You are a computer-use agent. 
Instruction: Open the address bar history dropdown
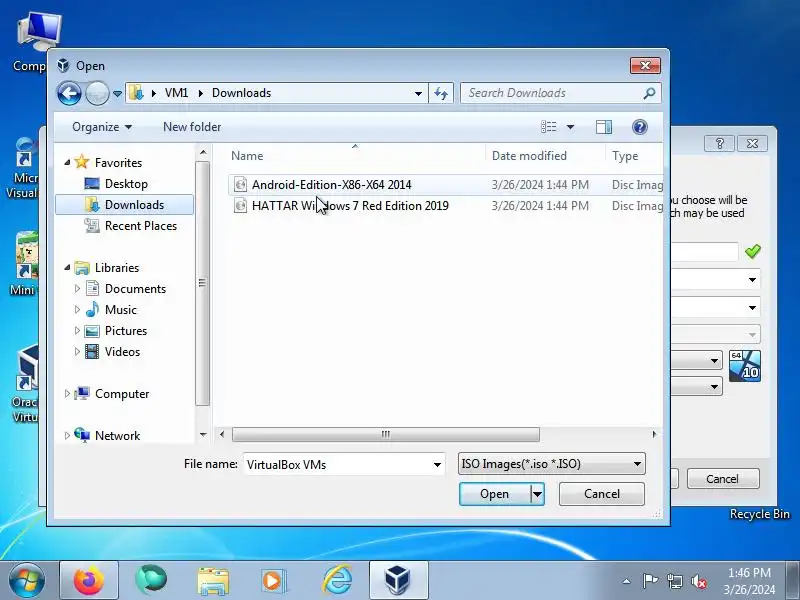[x=418, y=93]
